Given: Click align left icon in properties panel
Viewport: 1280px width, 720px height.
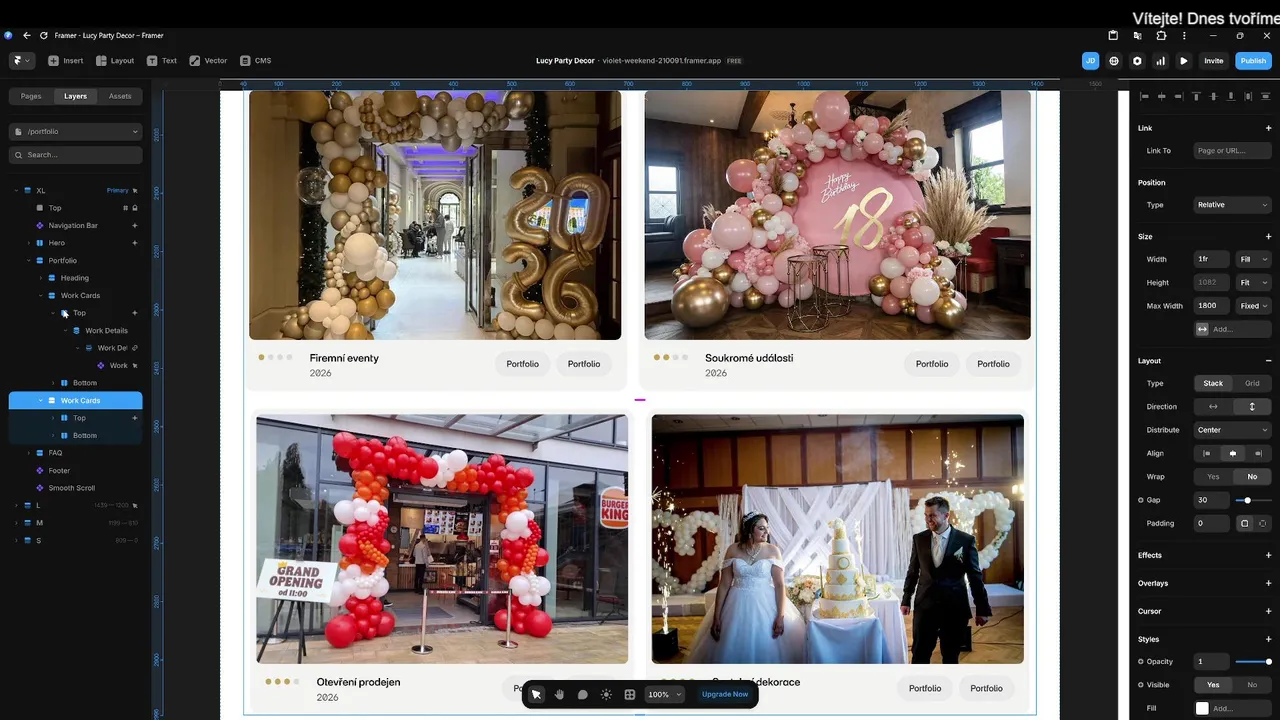Looking at the screenshot, I should [1145, 96].
